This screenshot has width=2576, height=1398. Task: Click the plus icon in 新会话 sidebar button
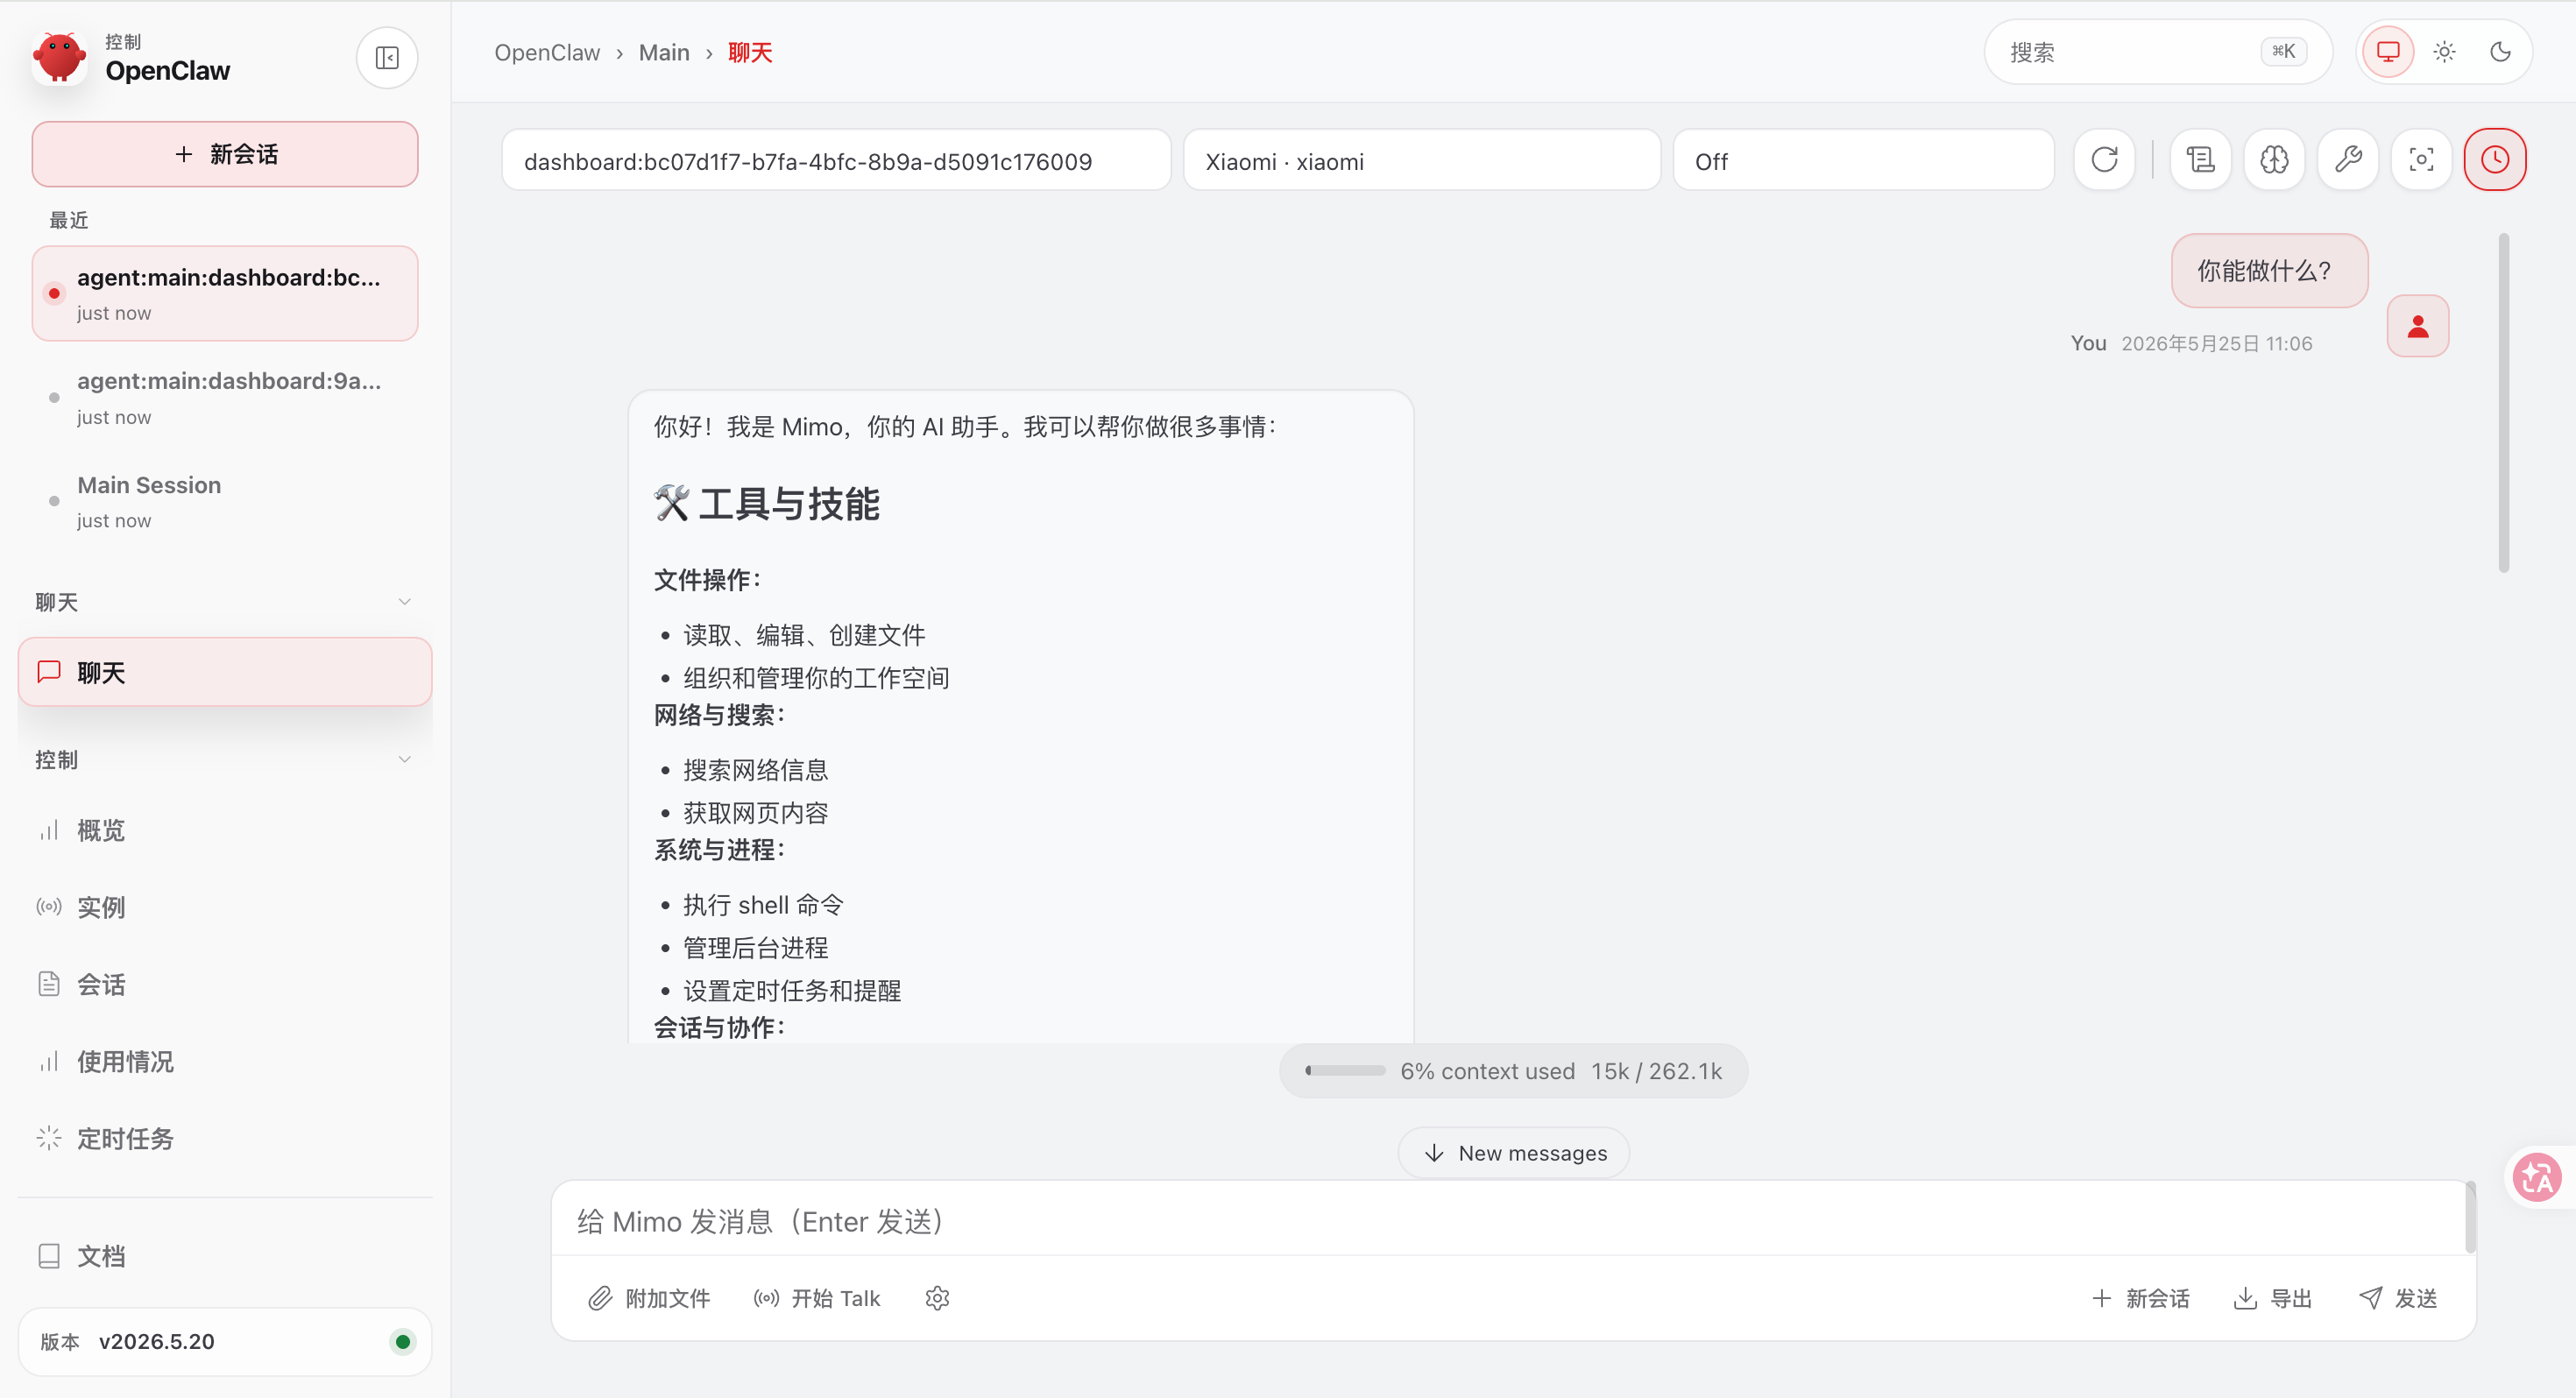(x=183, y=154)
